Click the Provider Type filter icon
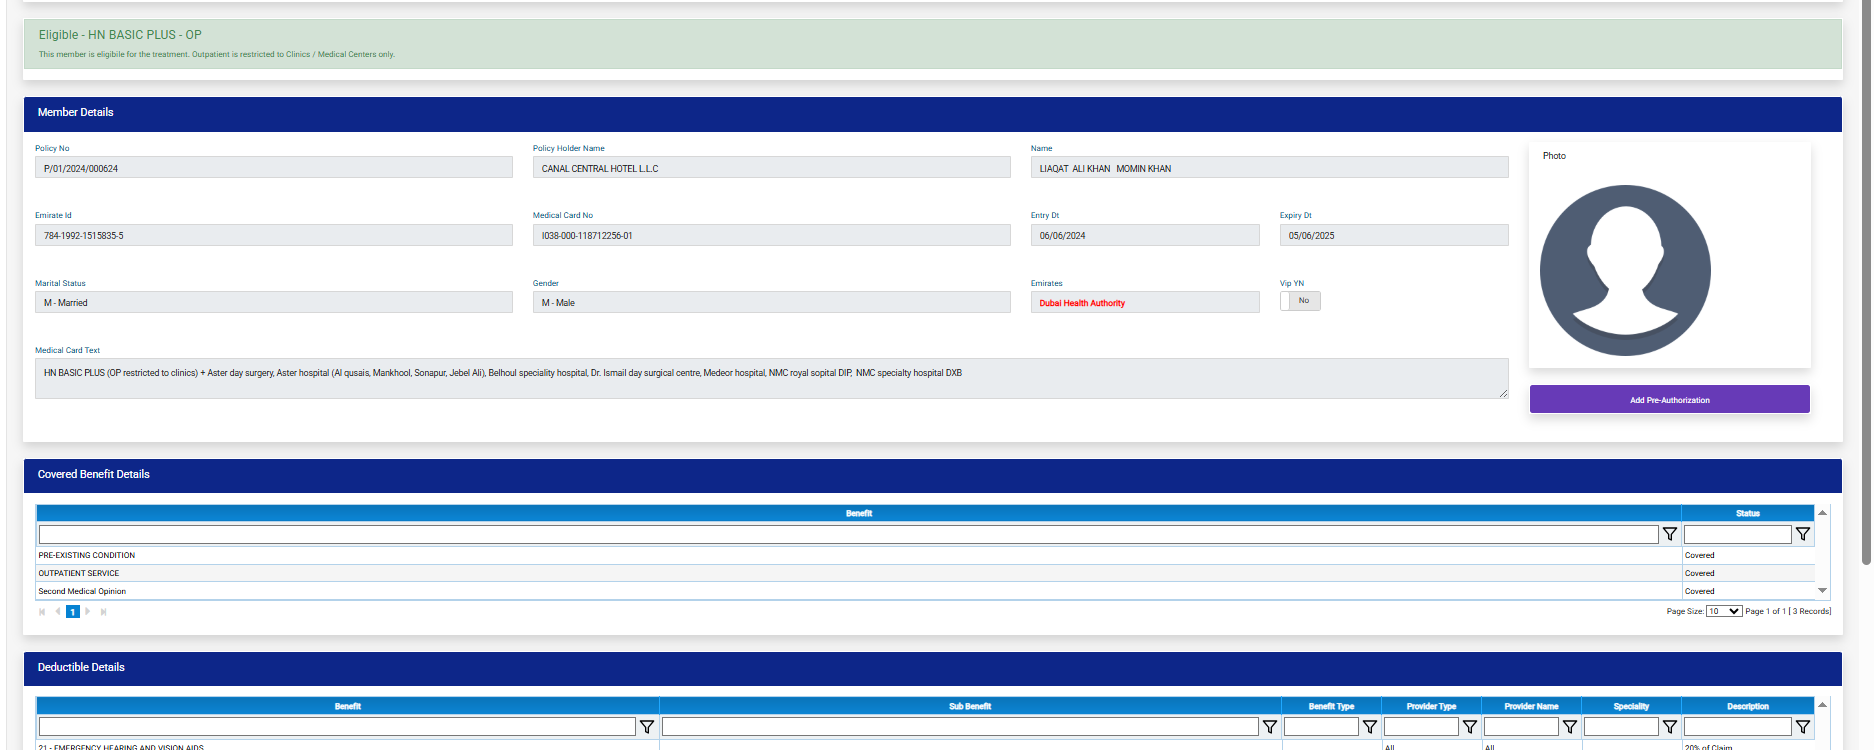This screenshot has width=1874, height=750. 1469,727
